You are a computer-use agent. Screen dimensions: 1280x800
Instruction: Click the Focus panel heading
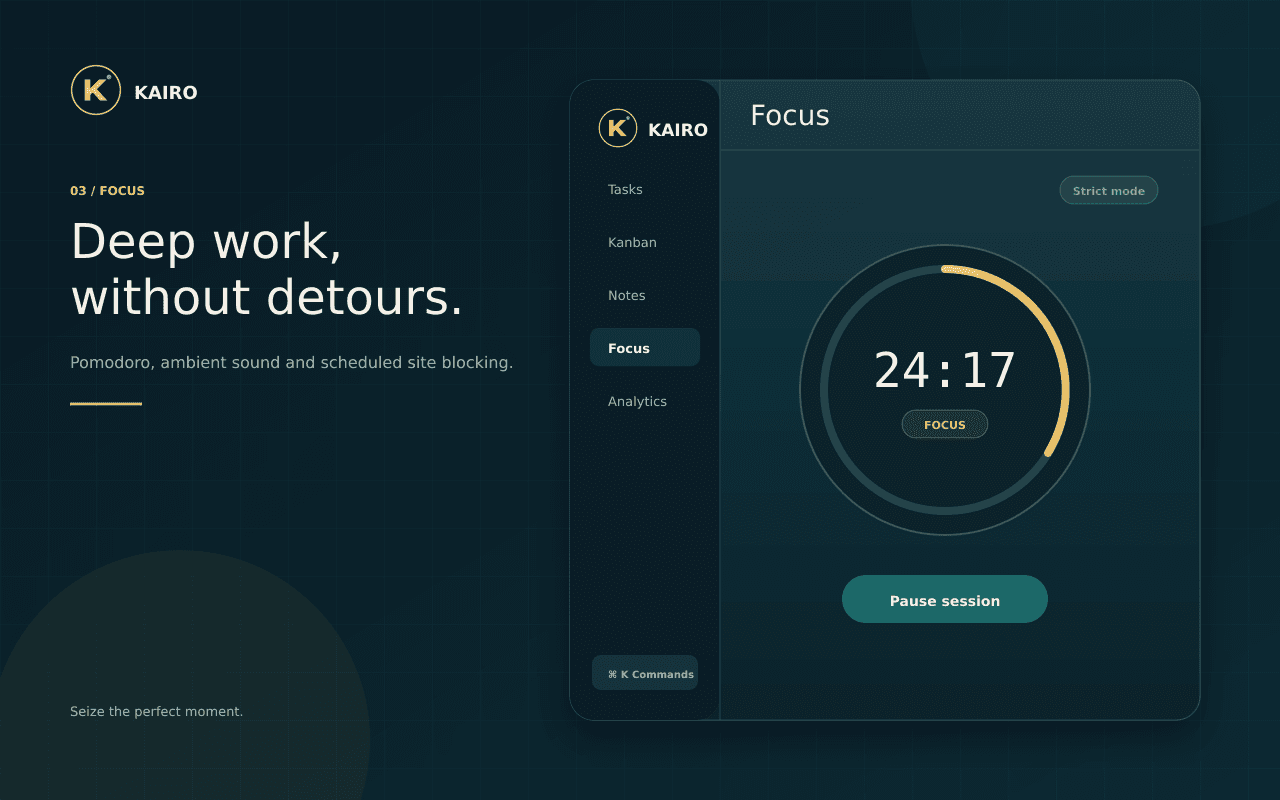[x=790, y=115]
